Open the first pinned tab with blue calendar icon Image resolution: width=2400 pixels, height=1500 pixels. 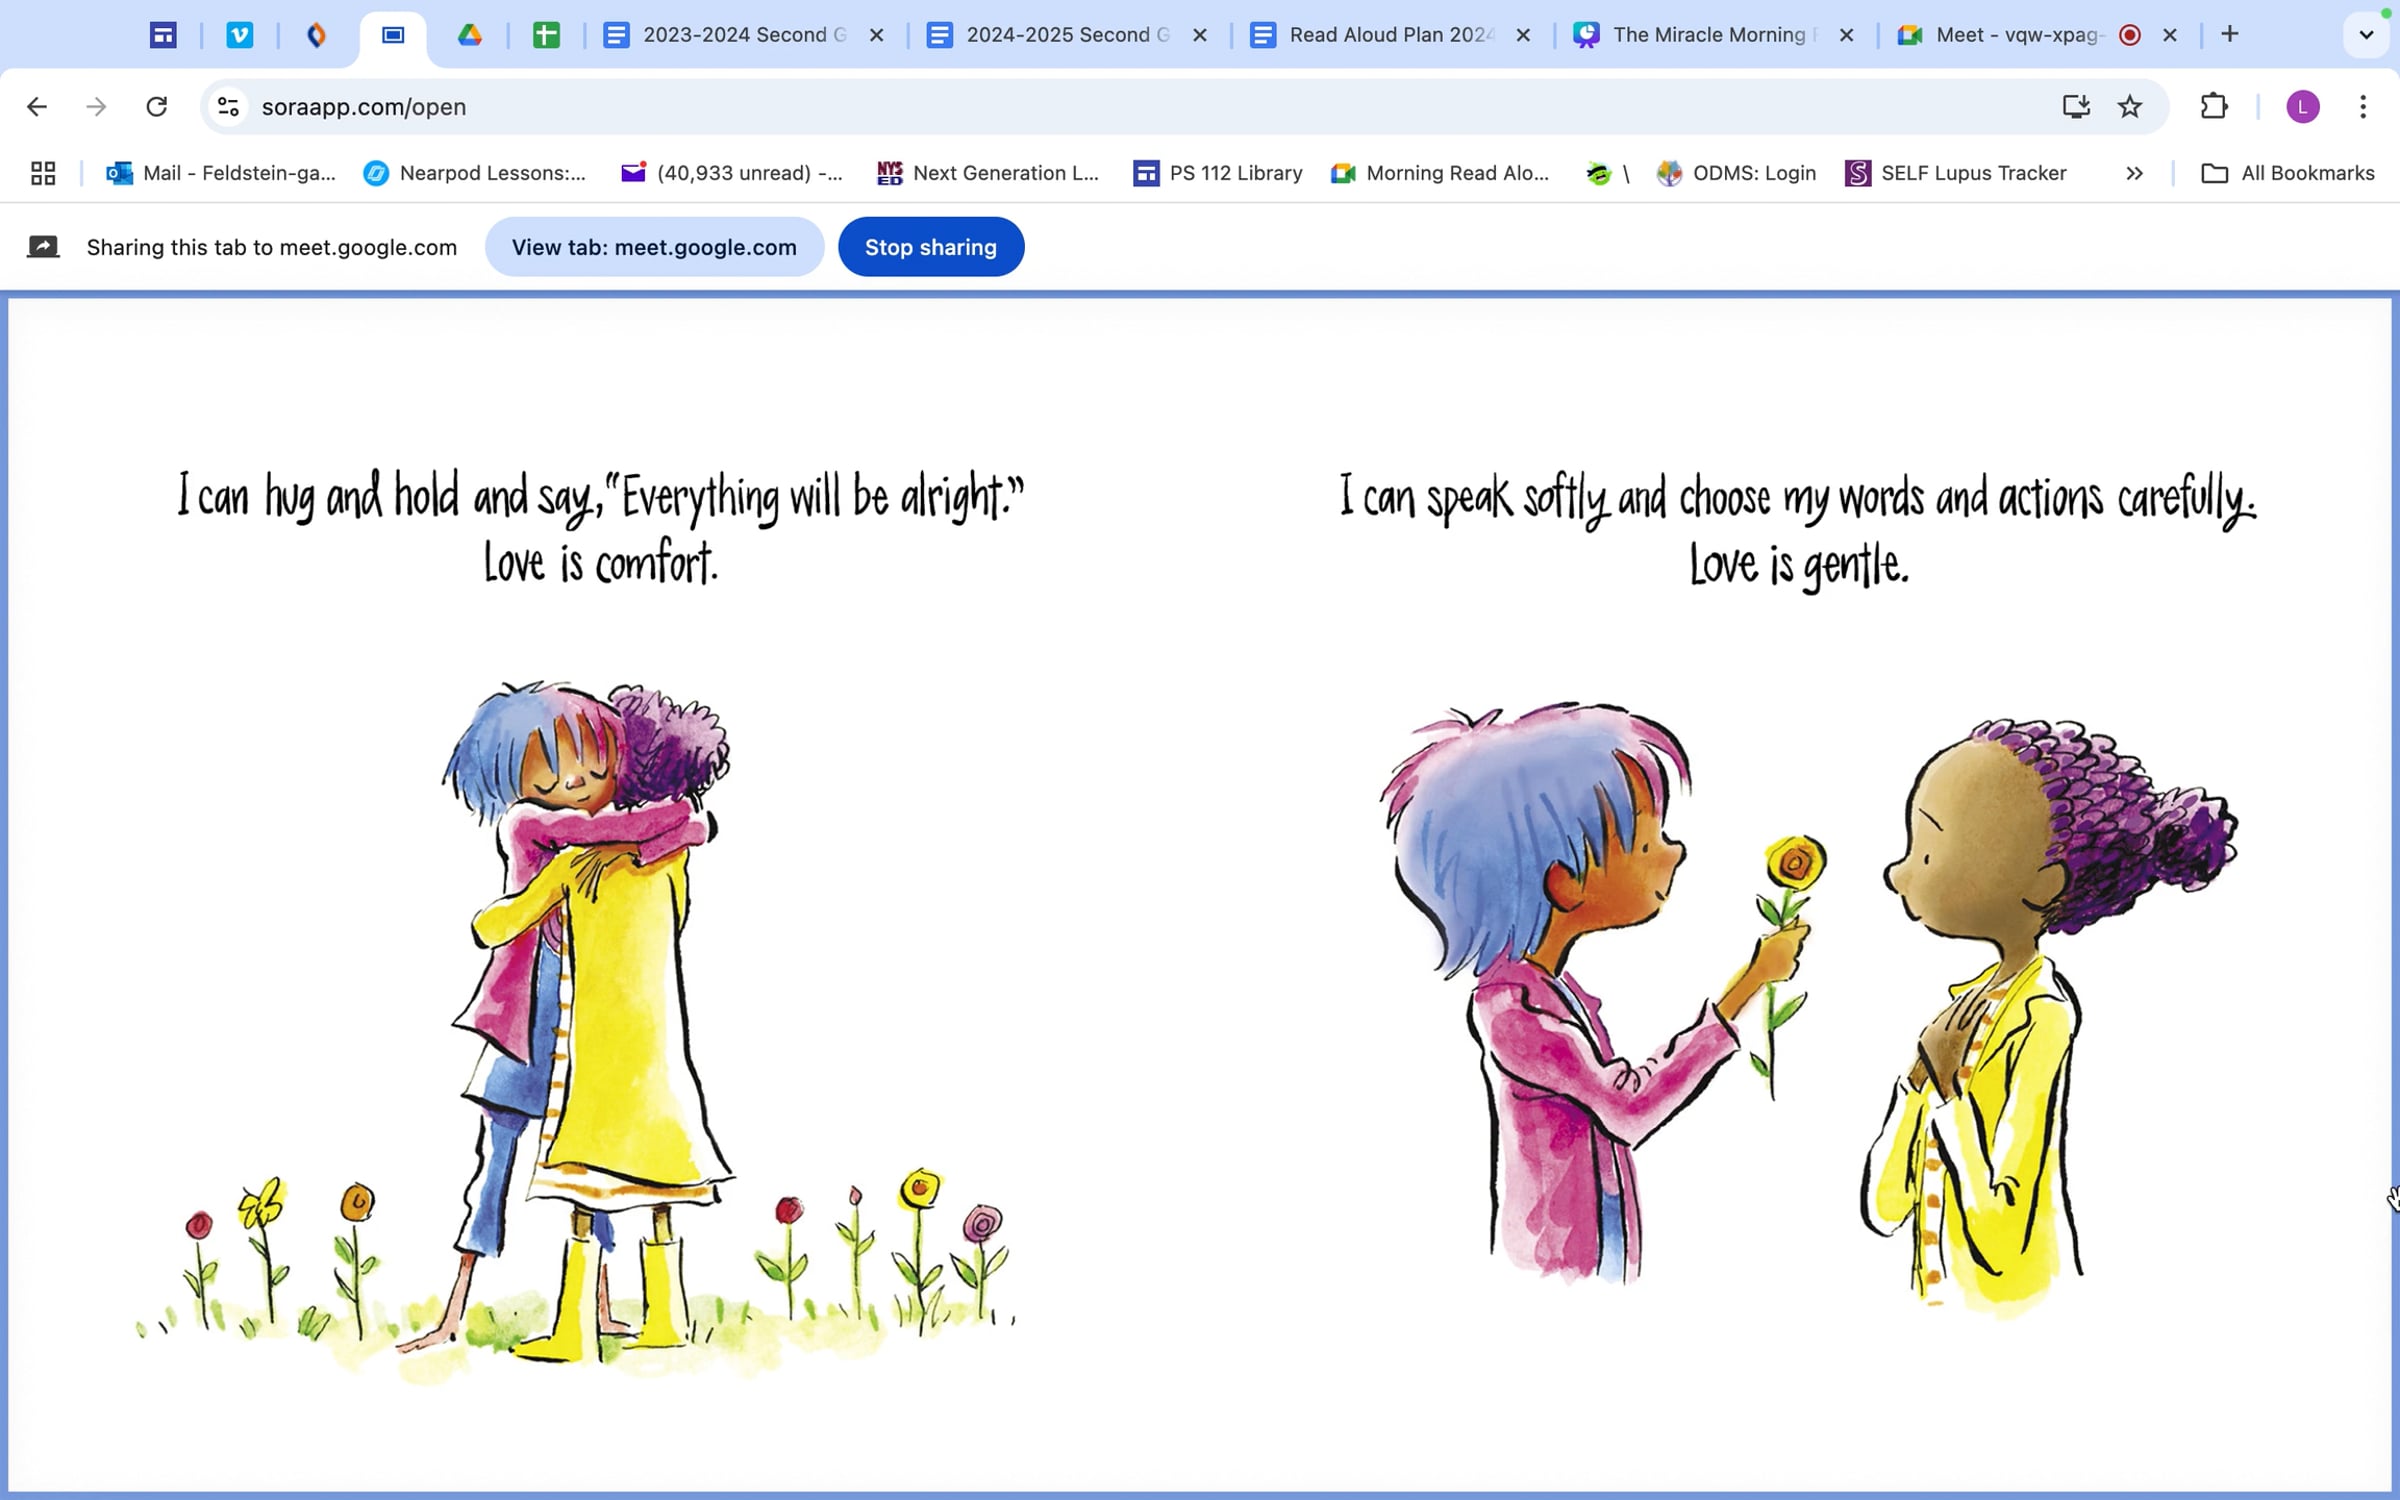163,35
